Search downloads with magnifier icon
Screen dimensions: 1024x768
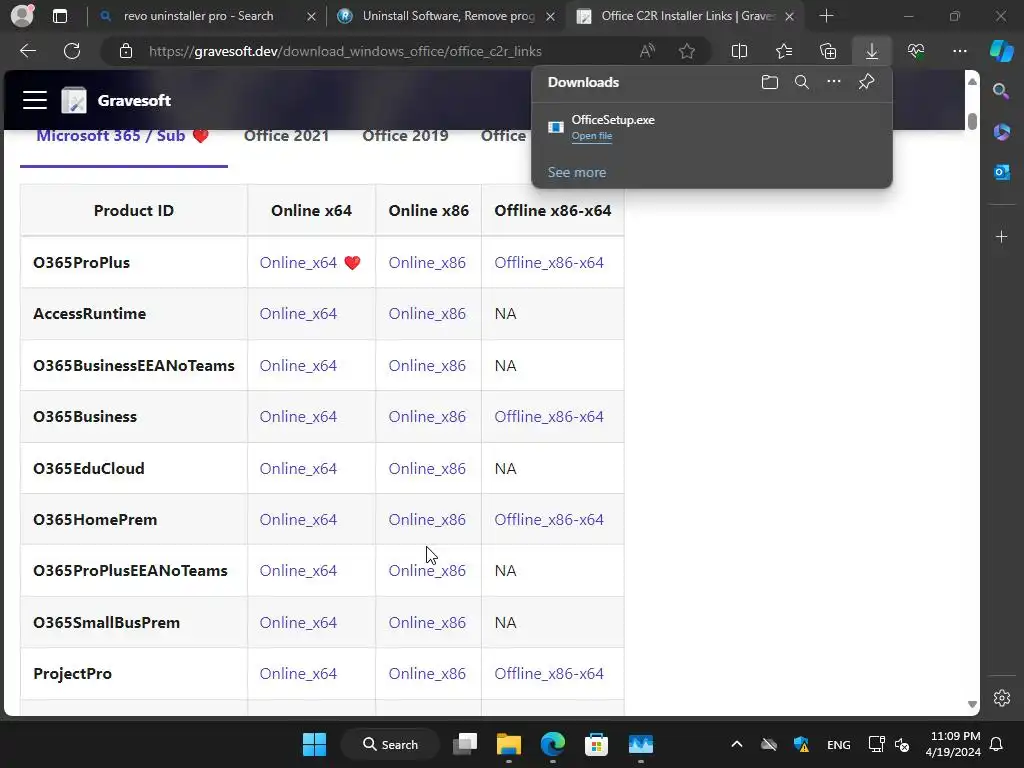802,82
